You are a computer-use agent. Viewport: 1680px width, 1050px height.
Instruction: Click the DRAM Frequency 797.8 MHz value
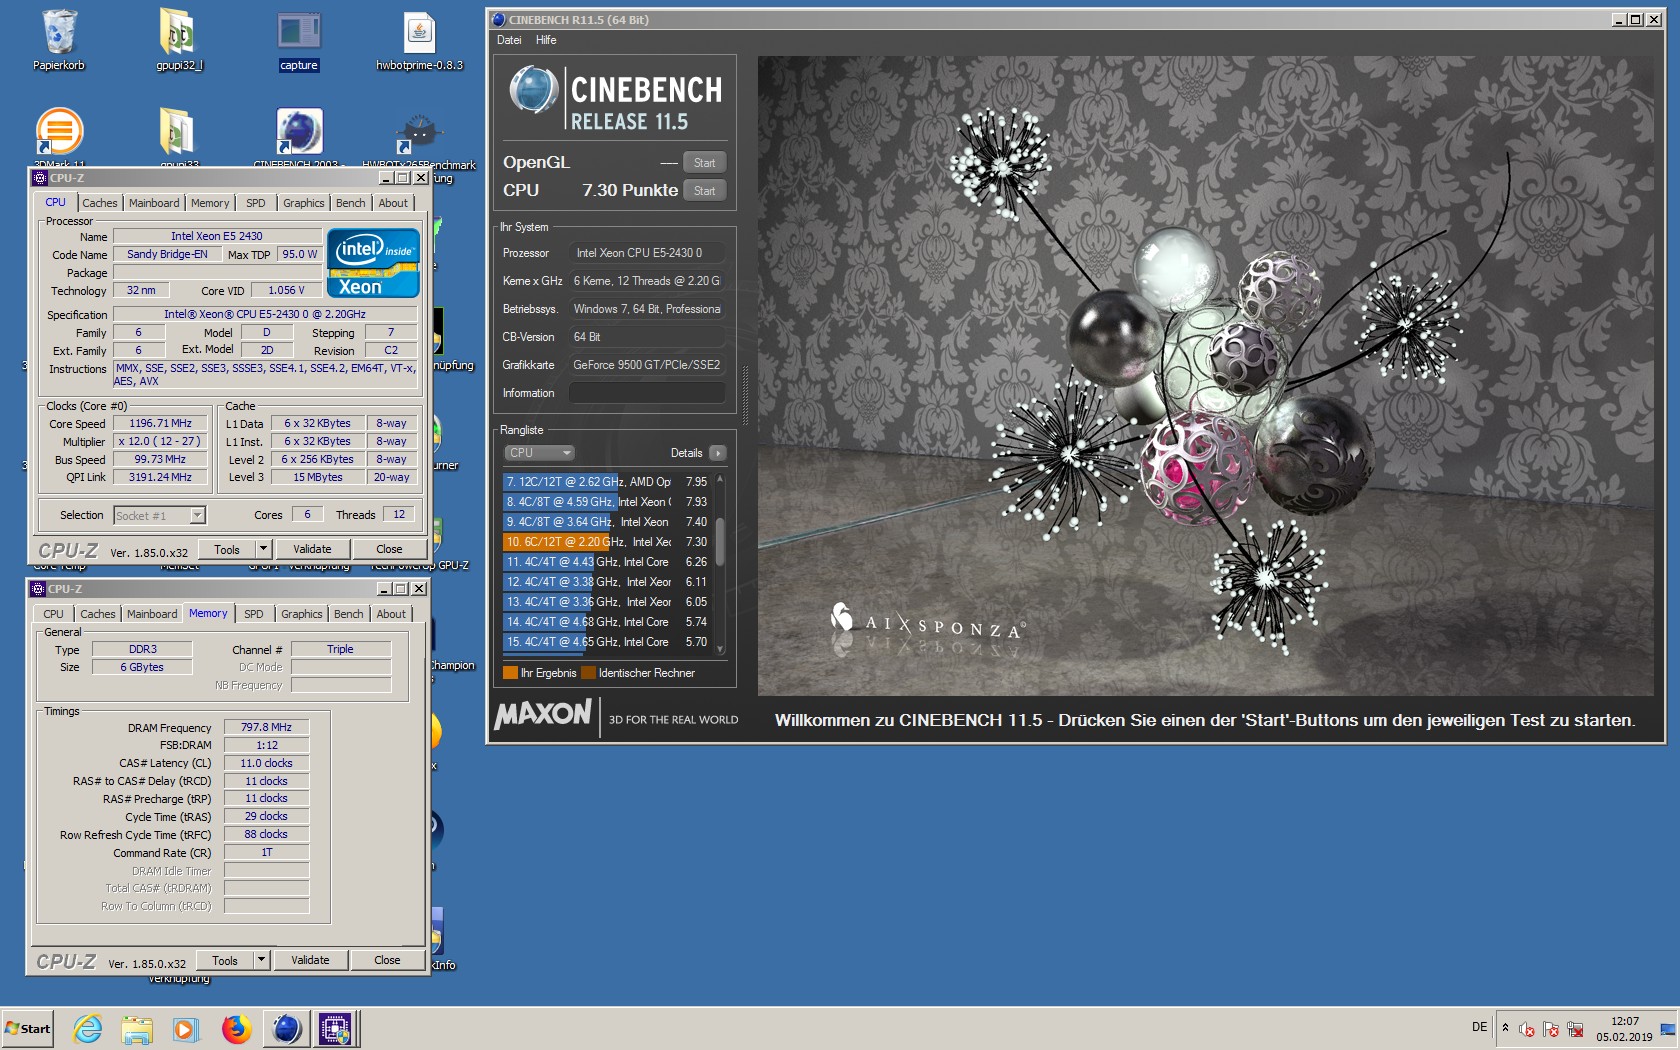point(266,728)
